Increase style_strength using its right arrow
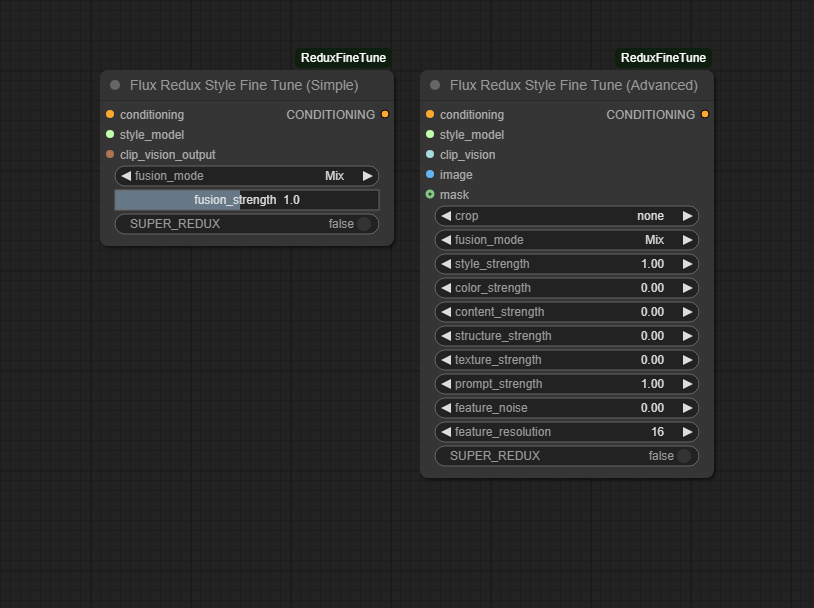 click(x=687, y=264)
